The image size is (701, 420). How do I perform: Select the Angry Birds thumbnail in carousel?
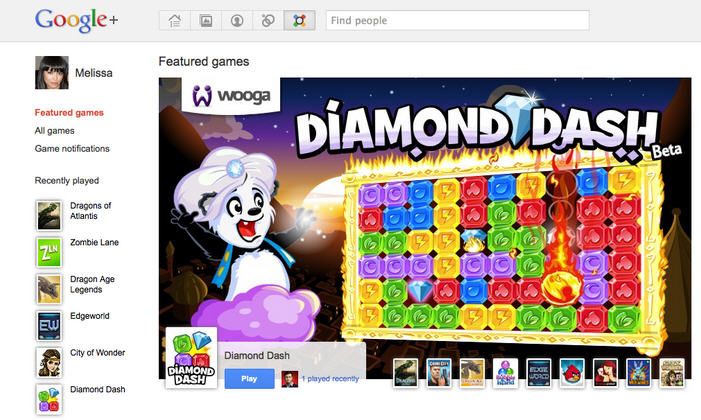click(x=572, y=373)
